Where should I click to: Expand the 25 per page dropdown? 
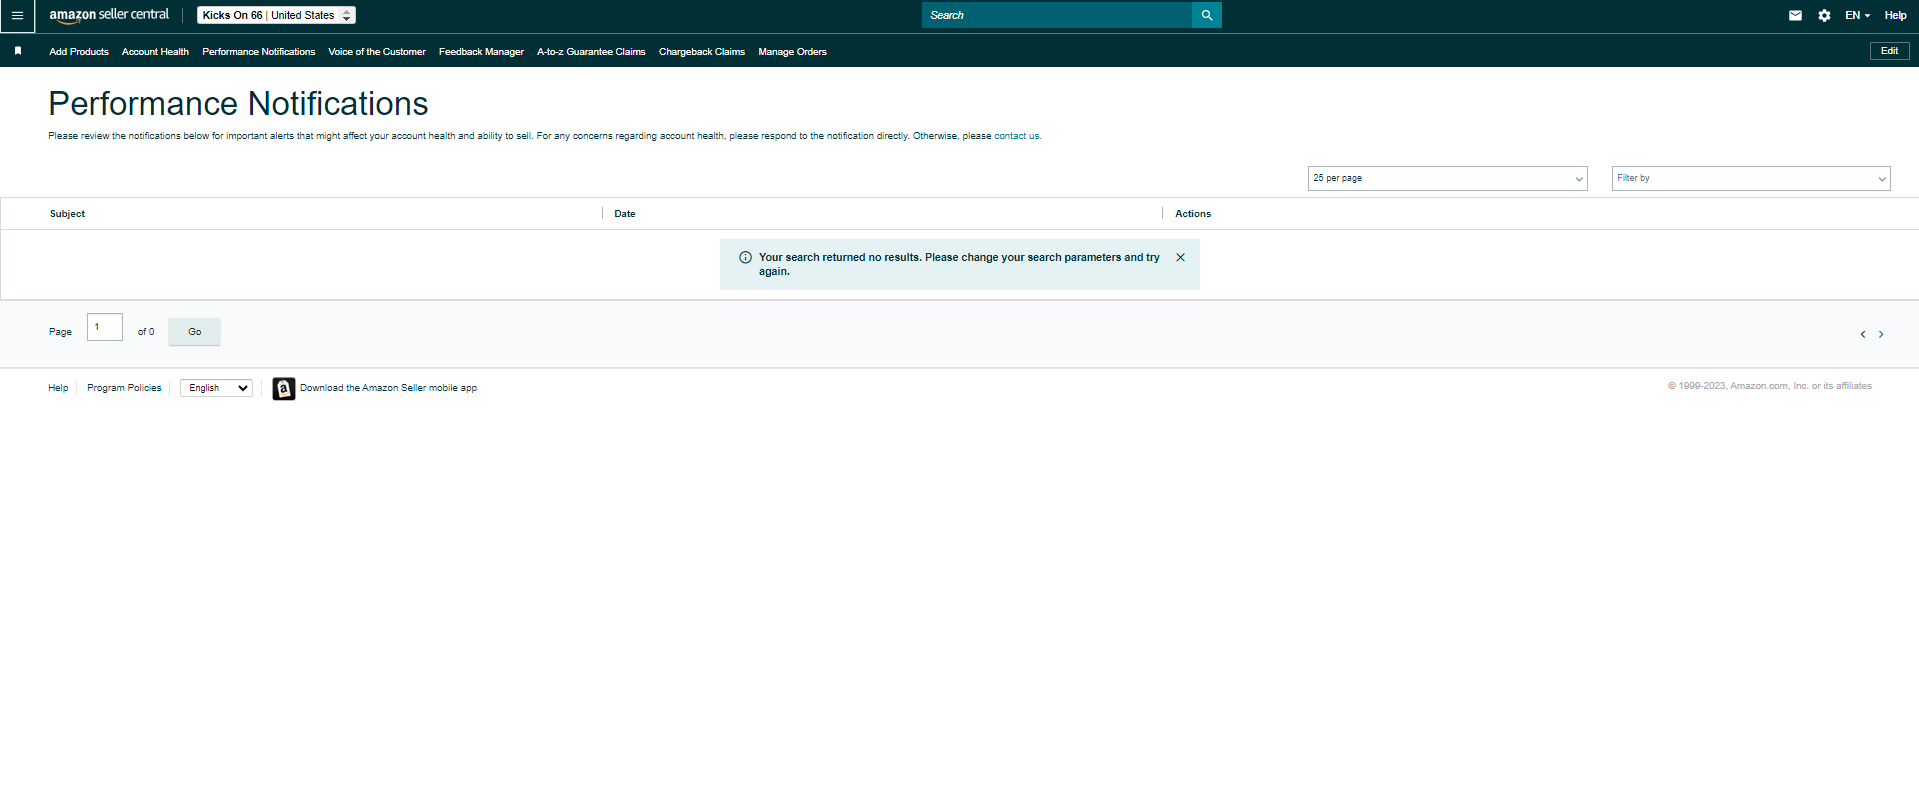tap(1447, 178)
